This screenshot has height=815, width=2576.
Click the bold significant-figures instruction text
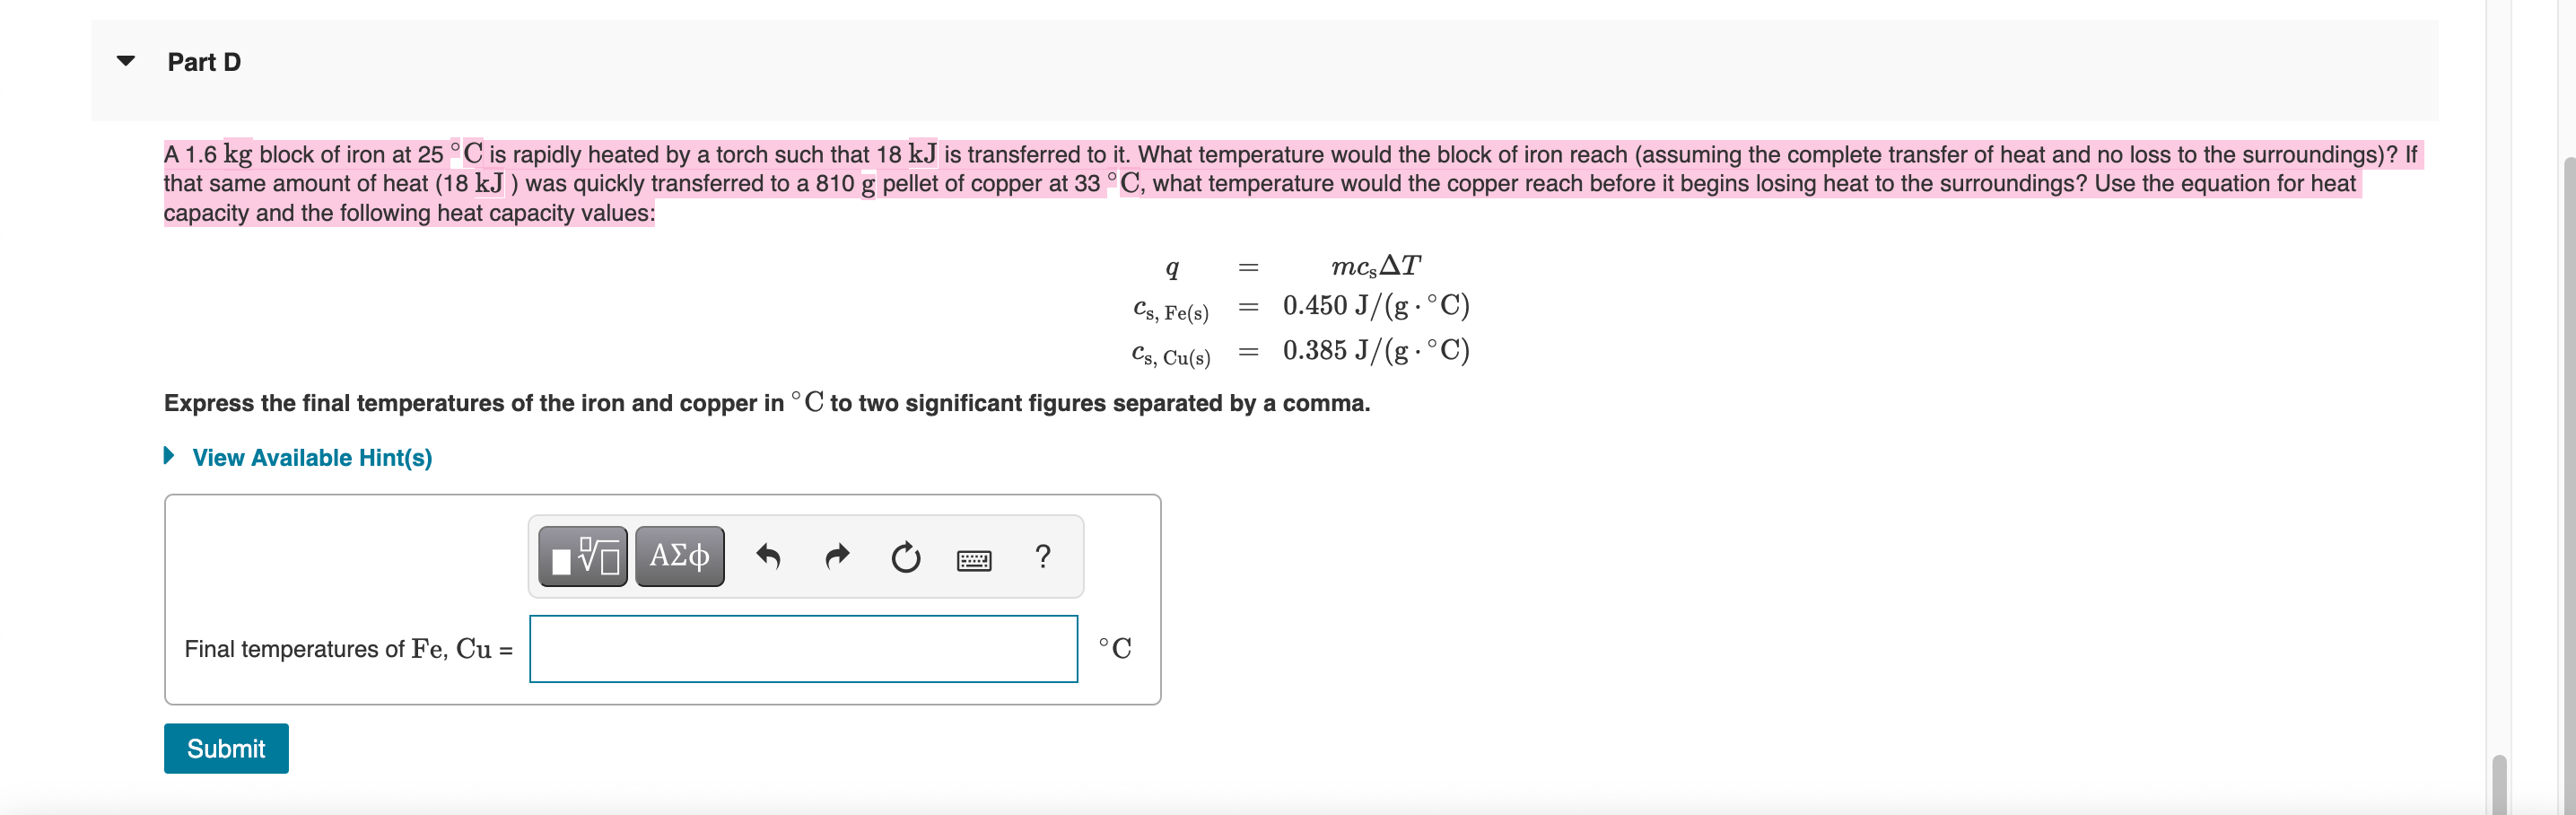pyautogui.click(x=767, y=403)
